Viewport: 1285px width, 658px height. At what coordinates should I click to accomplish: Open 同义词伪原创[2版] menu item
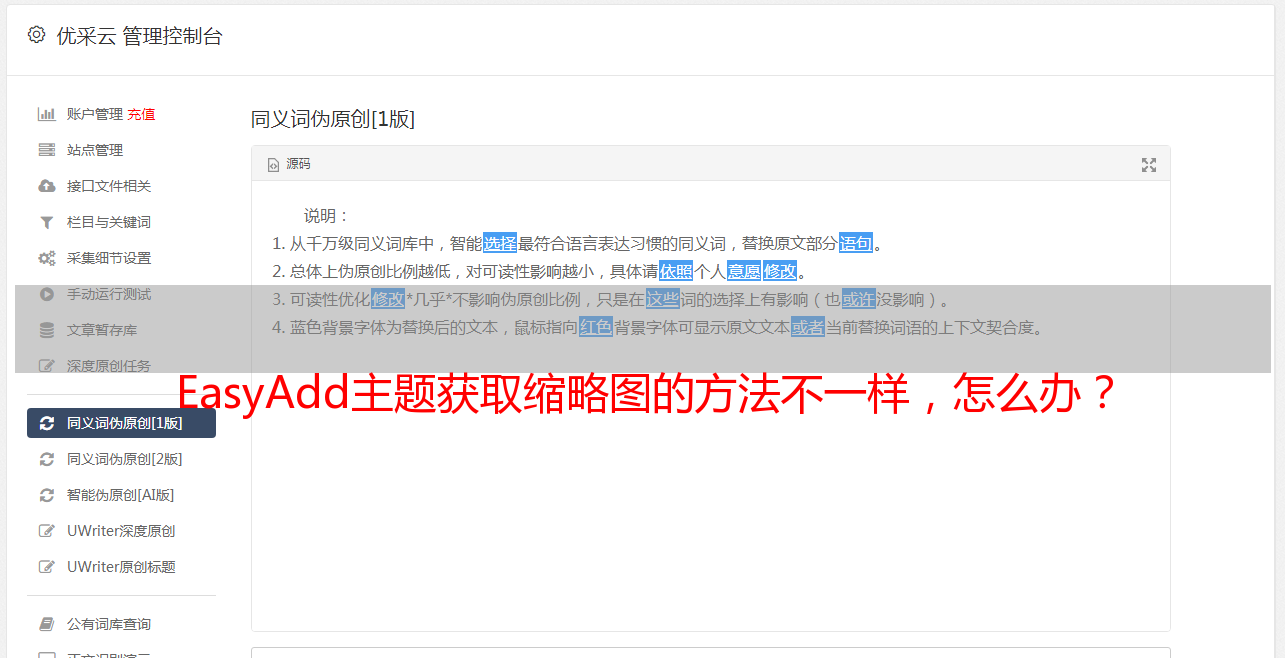[121, 459]
